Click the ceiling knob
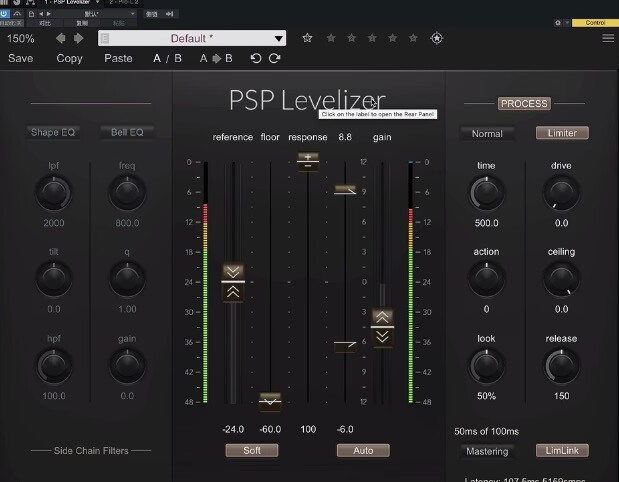This screenshot has height=482, width=619. pos(561,279)
